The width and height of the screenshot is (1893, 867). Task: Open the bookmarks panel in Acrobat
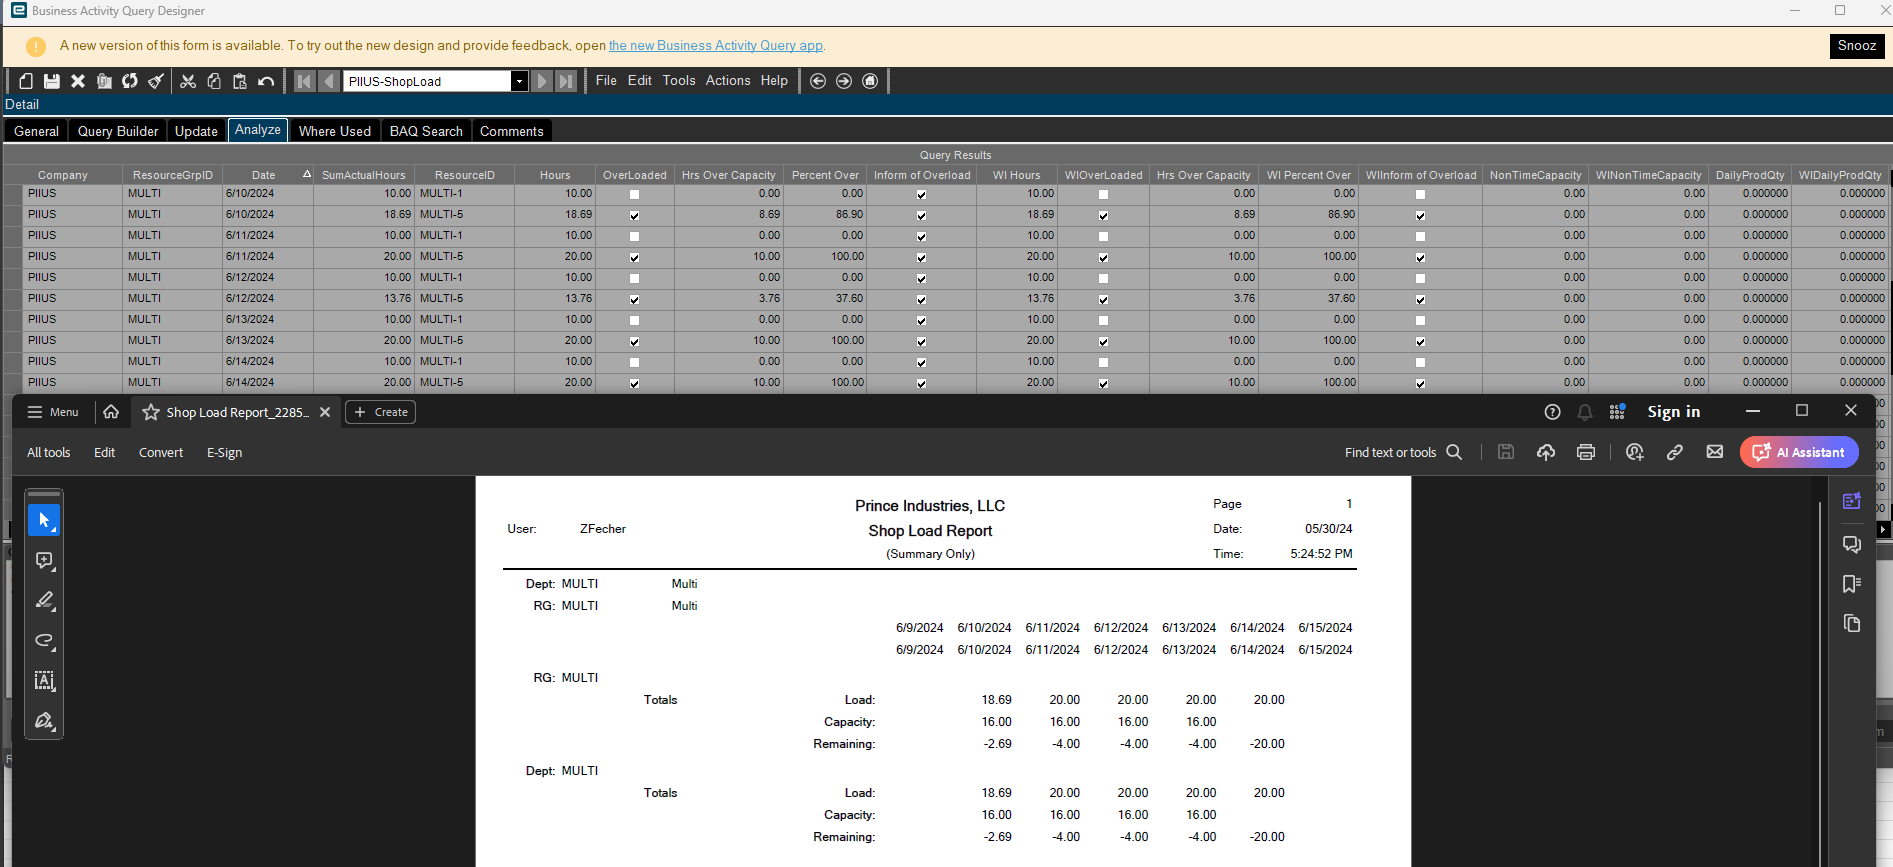pyautogui.click(x=1851, y=584)
